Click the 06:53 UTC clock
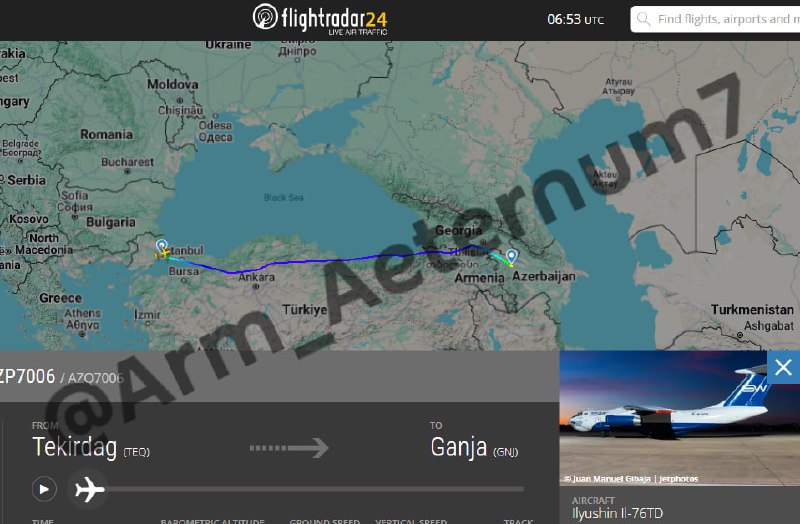Screen dimensions: 800x524 [x=576, y=19]
